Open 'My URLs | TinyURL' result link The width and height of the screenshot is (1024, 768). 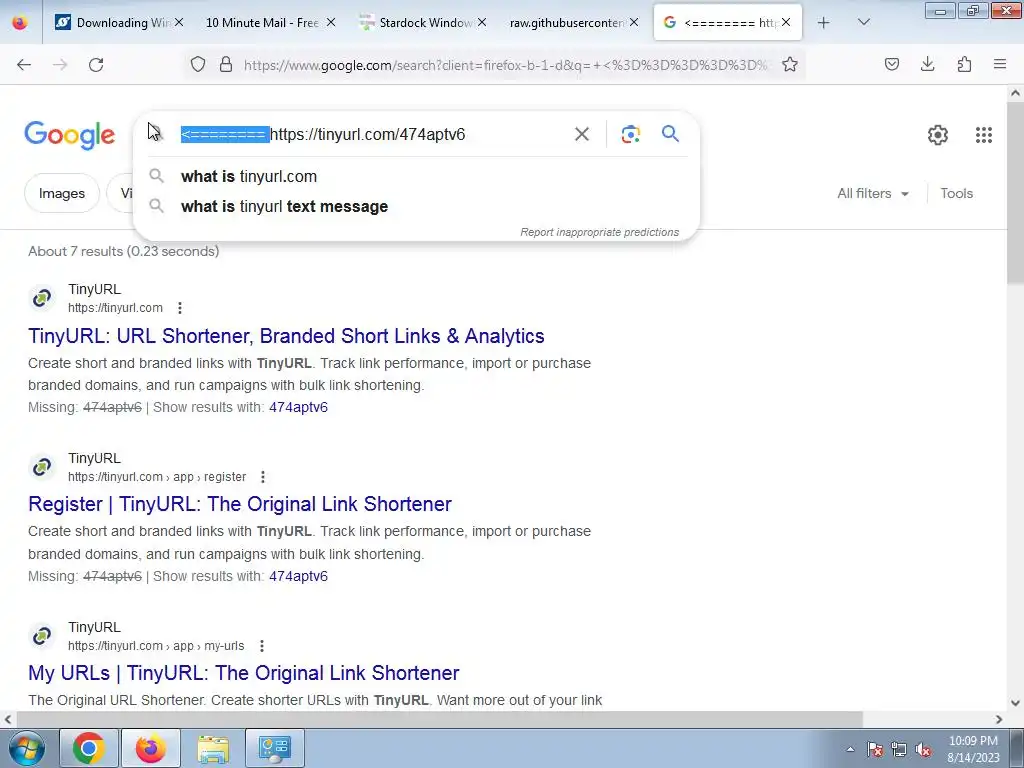(244, 673)
